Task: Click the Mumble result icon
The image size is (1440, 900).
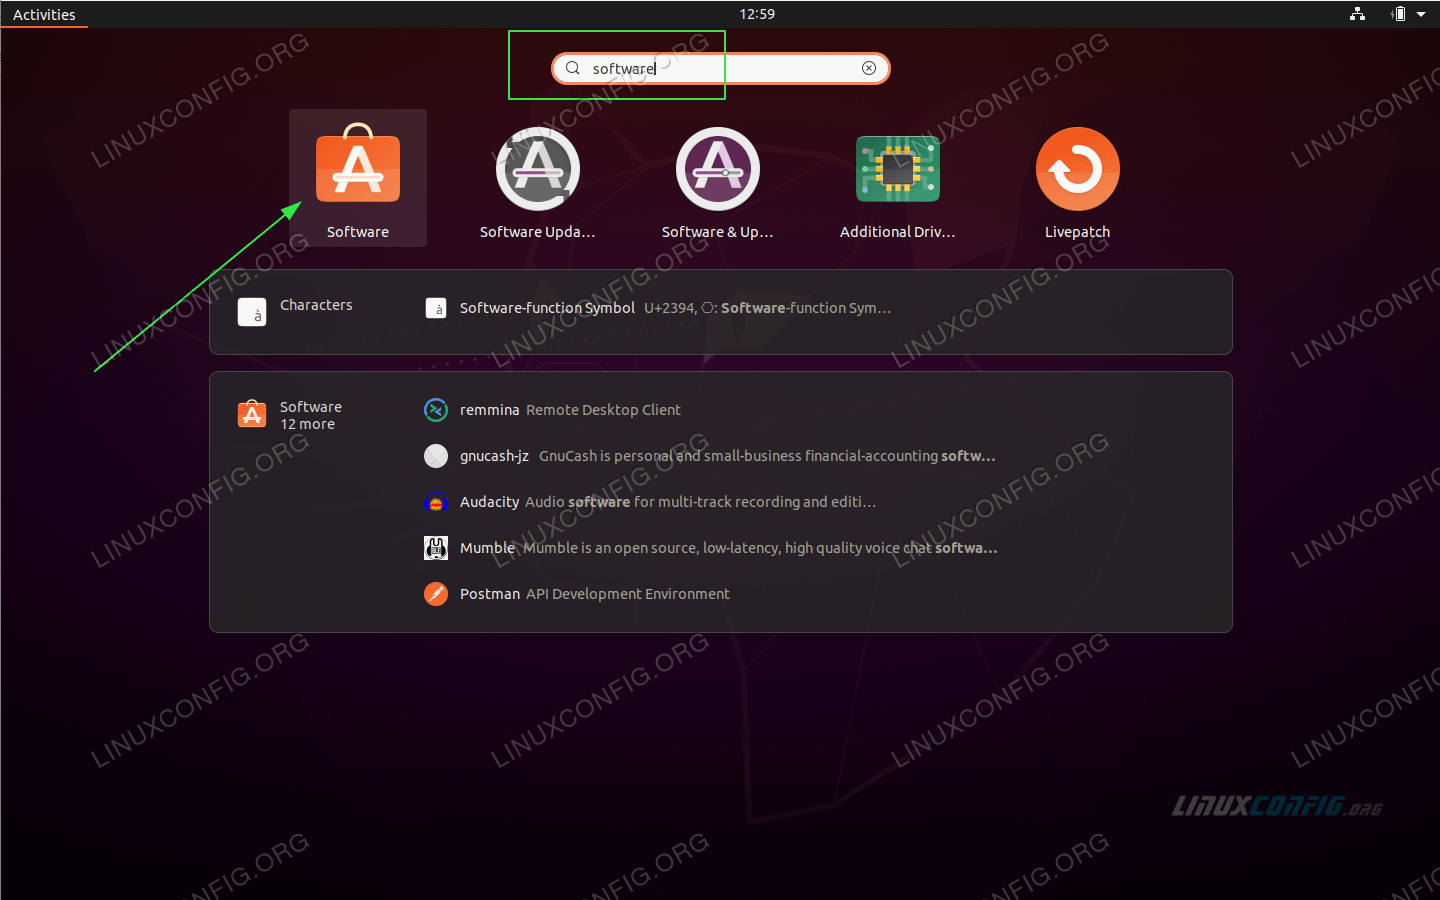Action: 436,548
